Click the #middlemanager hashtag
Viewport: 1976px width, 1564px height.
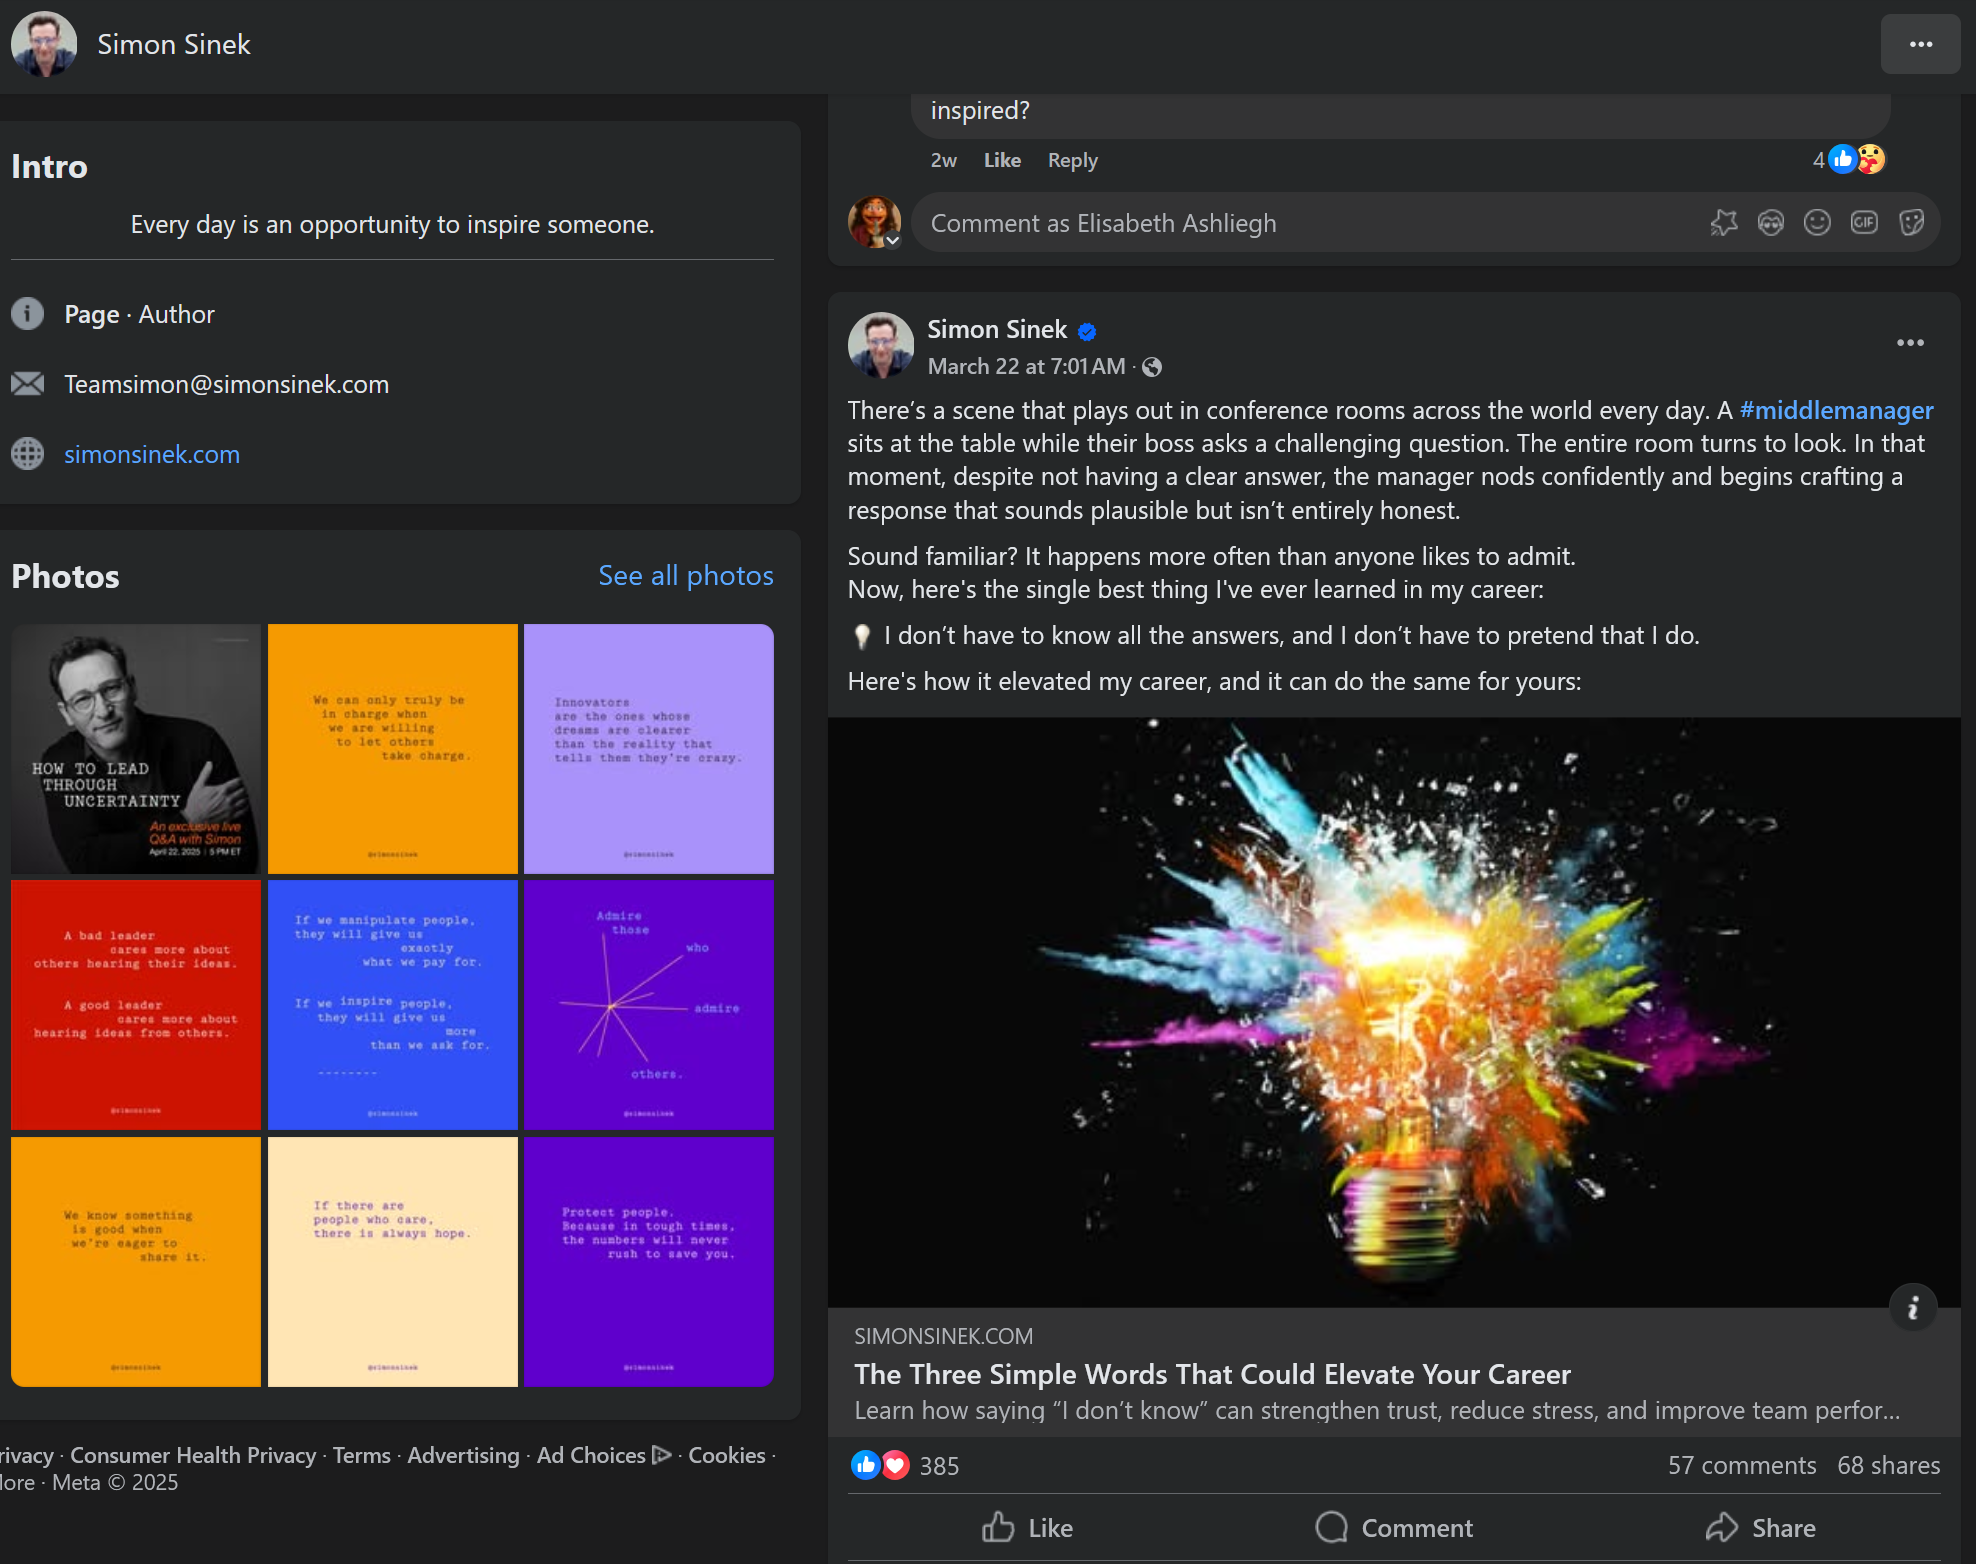(1836, 410)
